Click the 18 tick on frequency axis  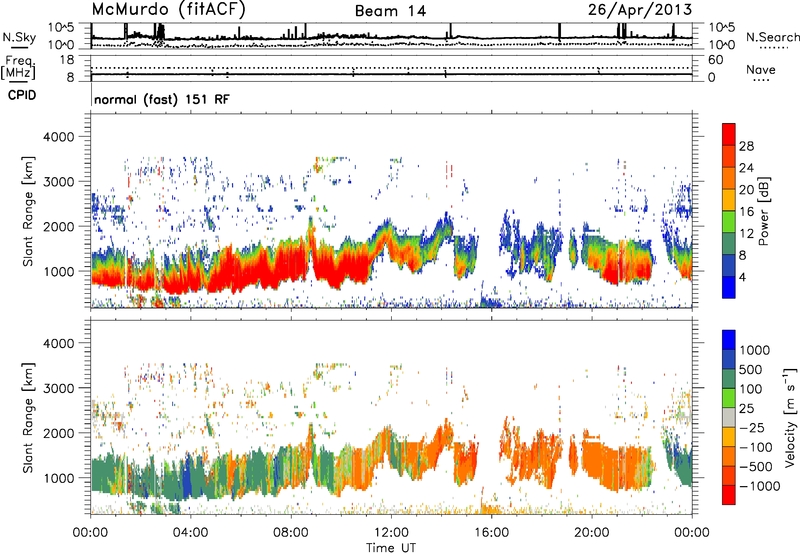pyautogui.click(x=67, y=60)
